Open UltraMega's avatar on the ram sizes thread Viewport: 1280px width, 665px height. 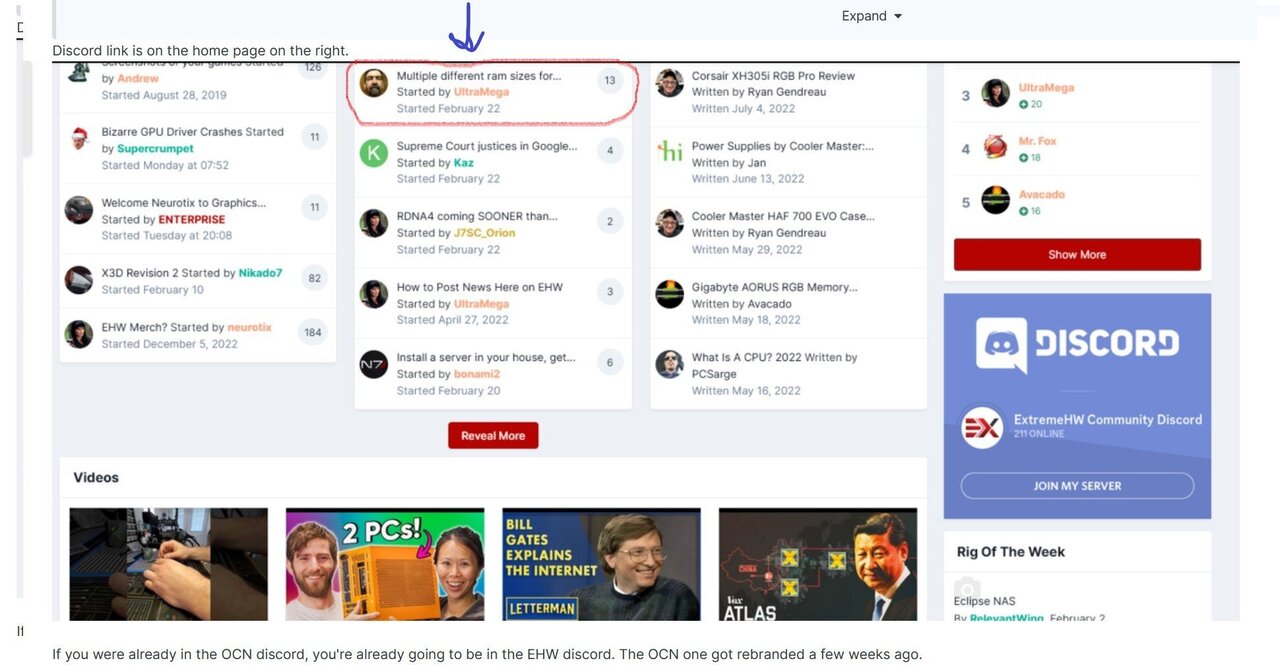(373, 84)
